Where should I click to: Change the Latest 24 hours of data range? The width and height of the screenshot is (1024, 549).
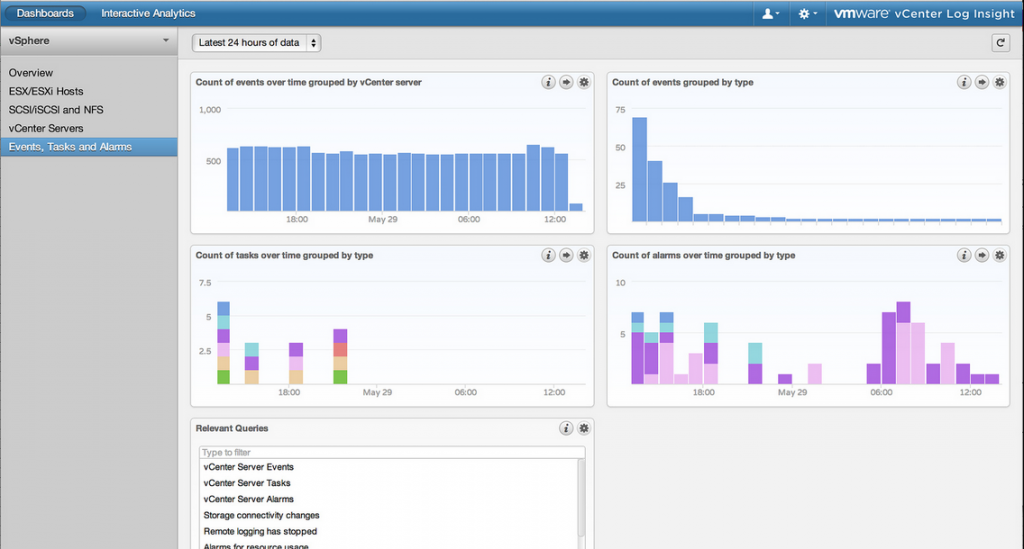tap(257, 43)
